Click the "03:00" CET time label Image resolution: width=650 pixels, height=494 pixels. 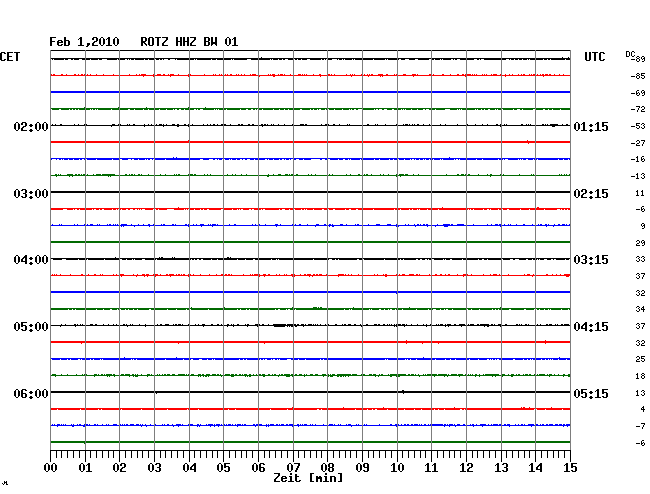31,194
